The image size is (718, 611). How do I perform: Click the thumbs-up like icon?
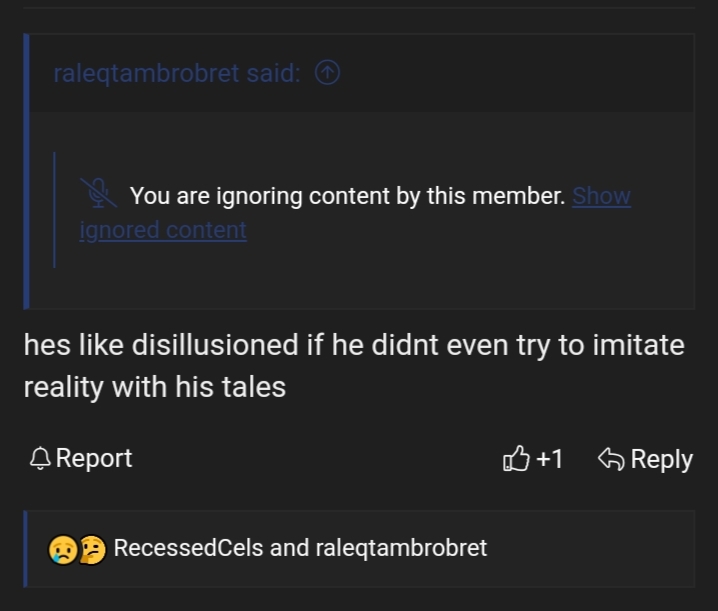[x=515, y=459]
